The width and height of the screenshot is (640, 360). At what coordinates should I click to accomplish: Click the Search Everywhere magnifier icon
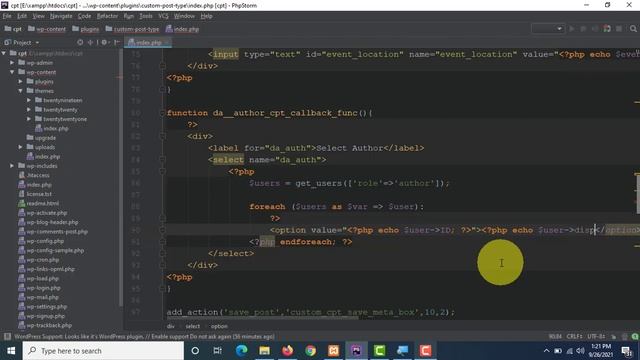633,29
